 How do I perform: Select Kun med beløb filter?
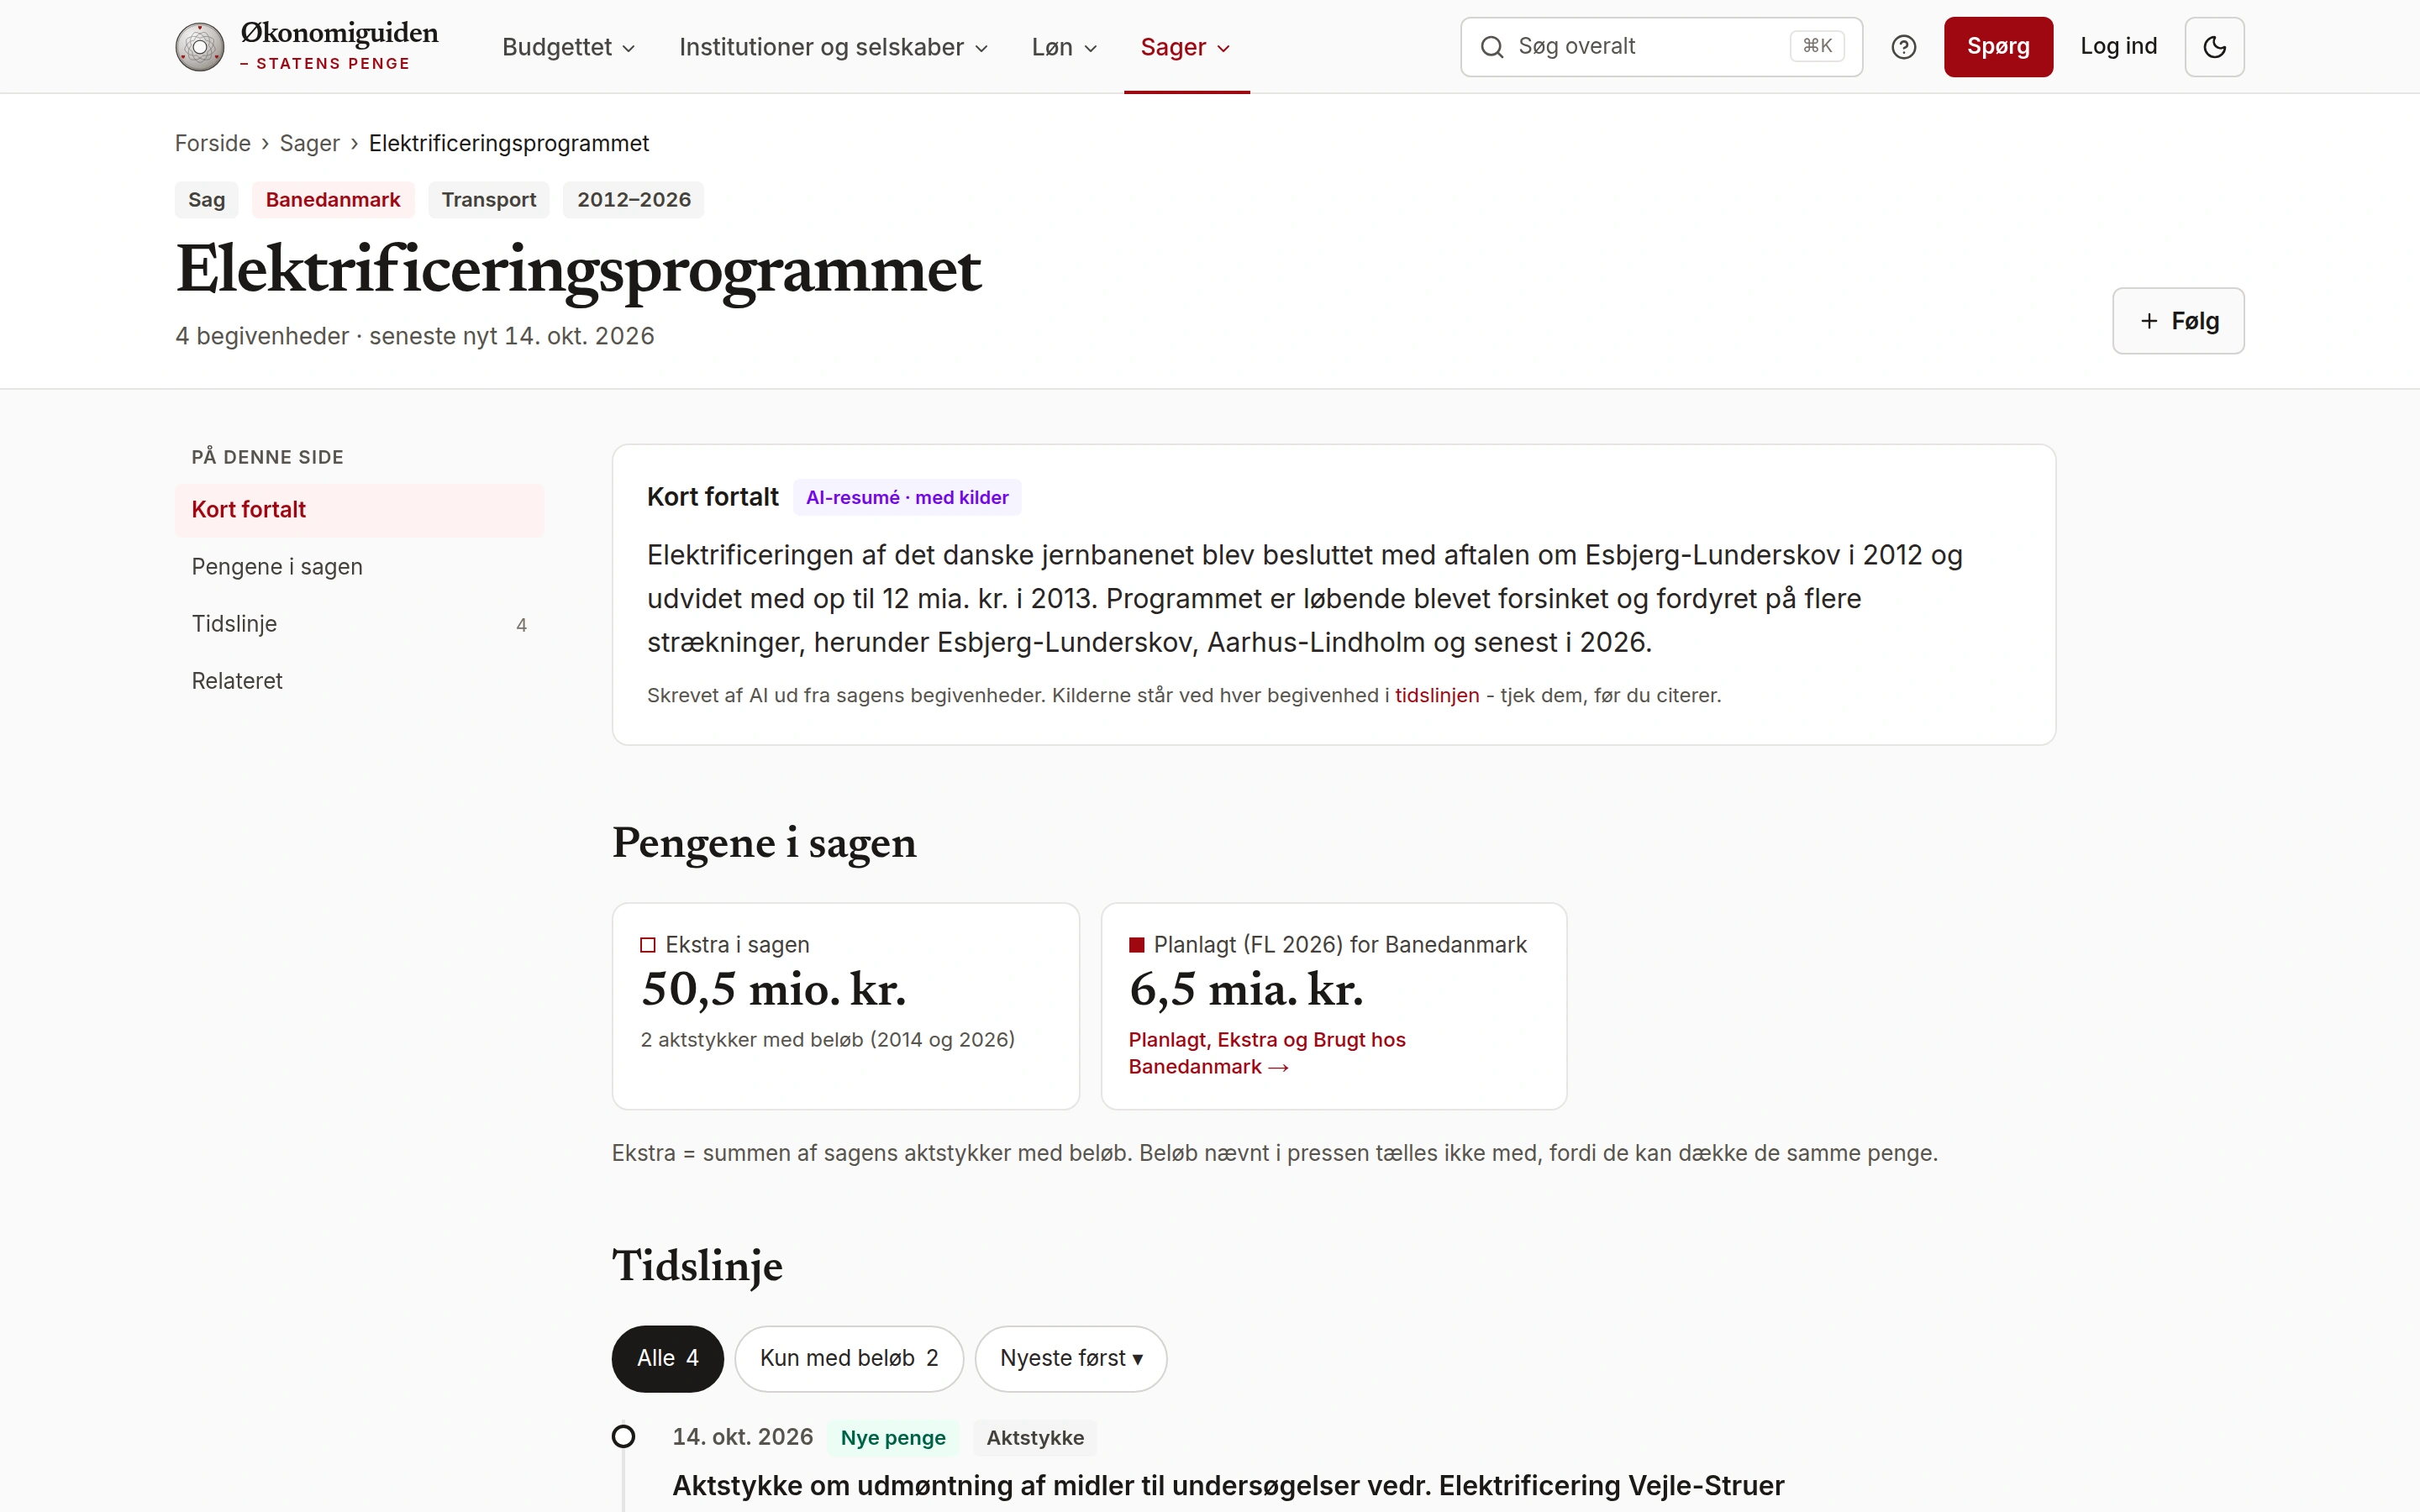[x=849, y=1358]
